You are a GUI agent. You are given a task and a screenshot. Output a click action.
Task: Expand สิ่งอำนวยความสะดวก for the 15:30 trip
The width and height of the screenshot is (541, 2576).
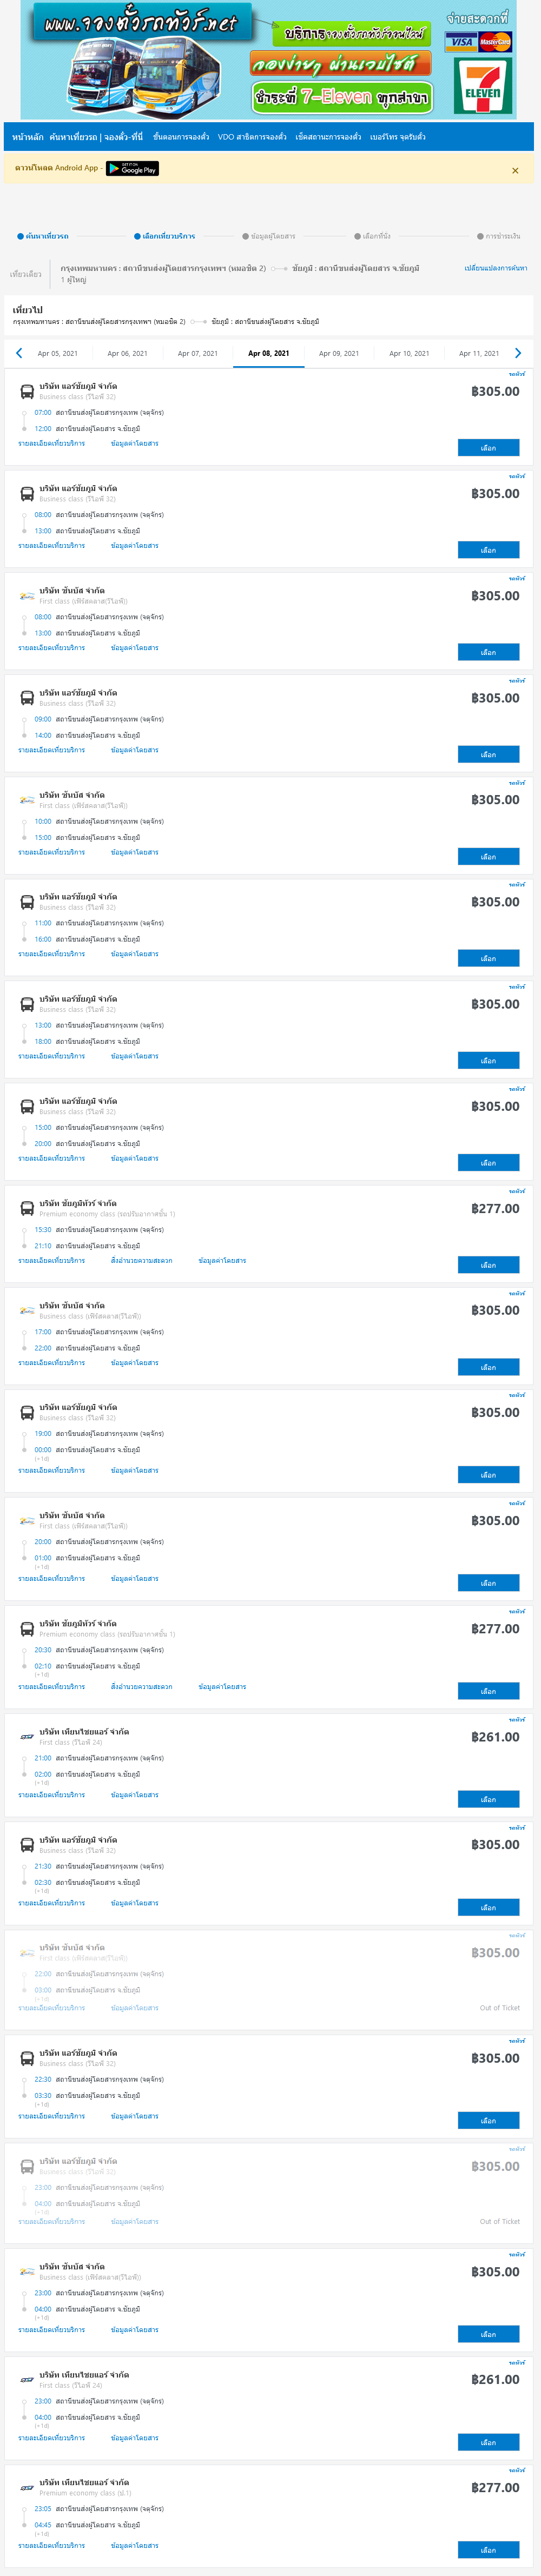(141, 1261)
